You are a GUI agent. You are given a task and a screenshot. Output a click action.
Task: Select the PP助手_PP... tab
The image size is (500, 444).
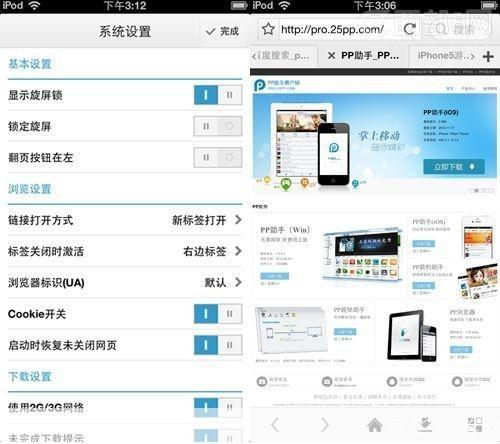(370, 55)
